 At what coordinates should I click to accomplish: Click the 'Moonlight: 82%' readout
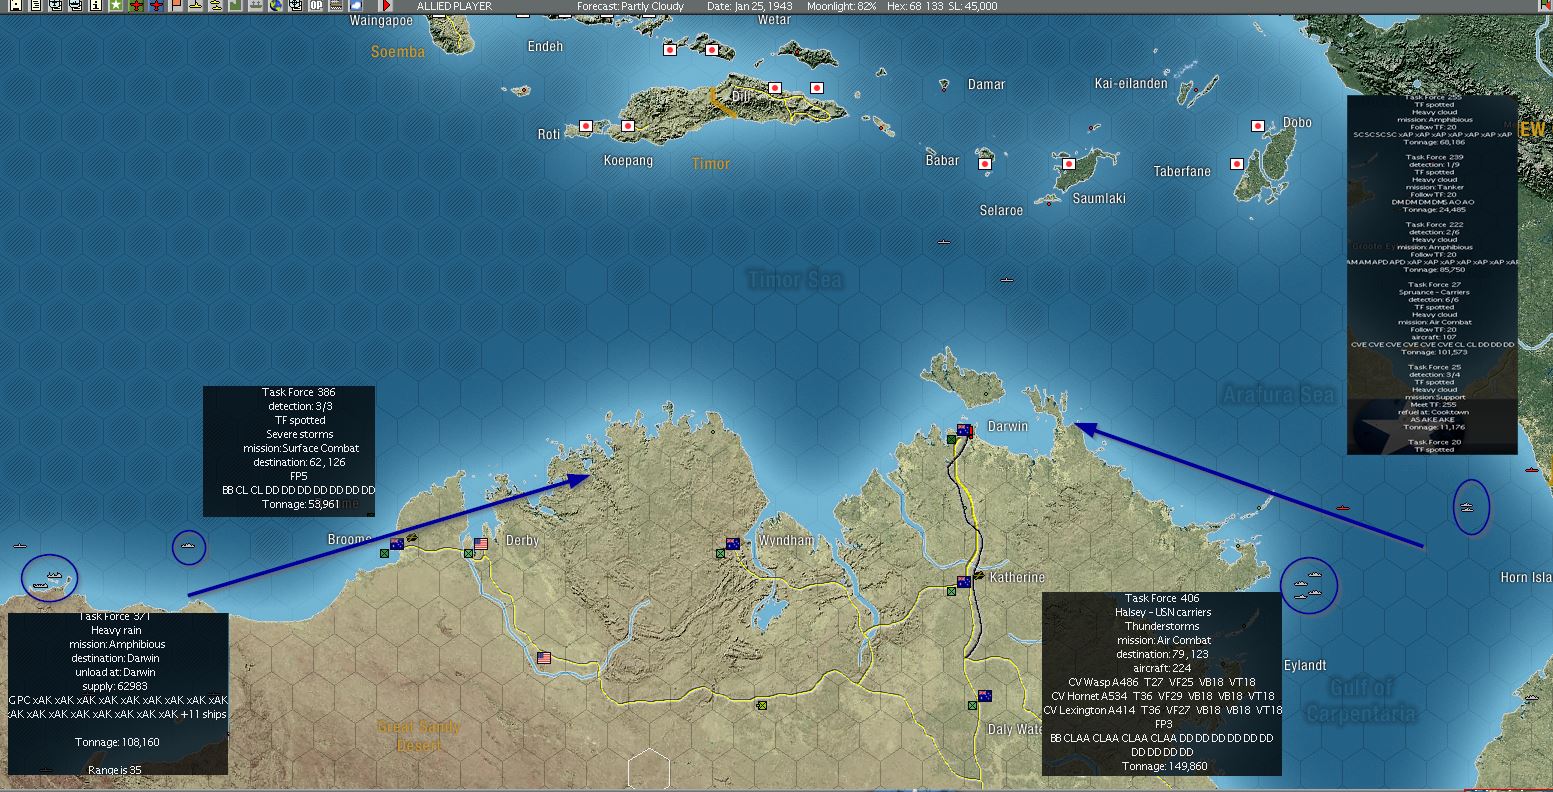point(842,6)
